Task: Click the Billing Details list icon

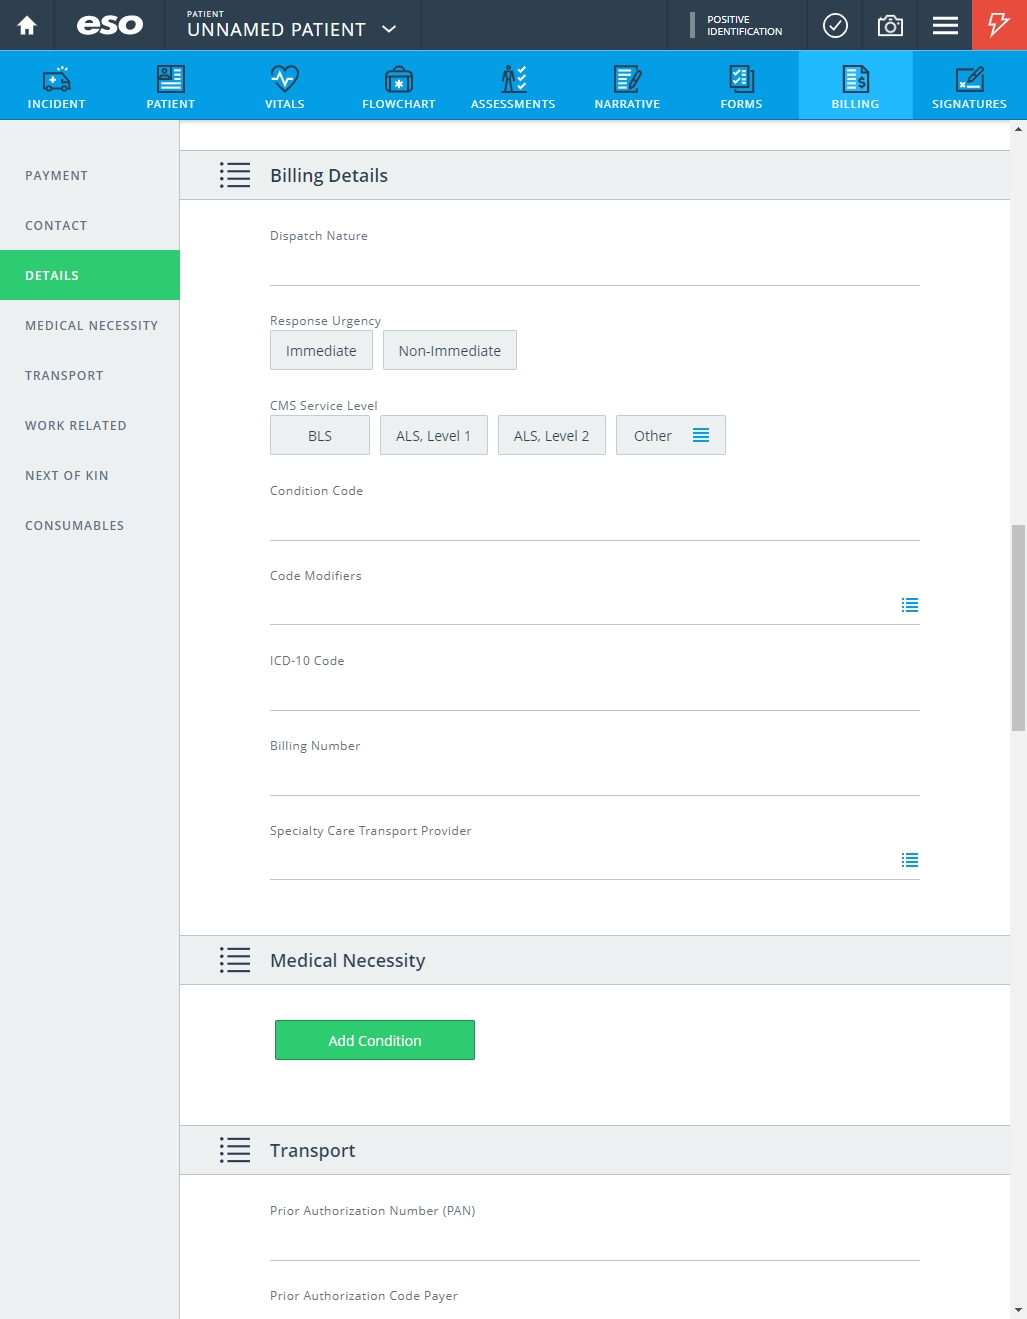Action: [x=235, y=175]
